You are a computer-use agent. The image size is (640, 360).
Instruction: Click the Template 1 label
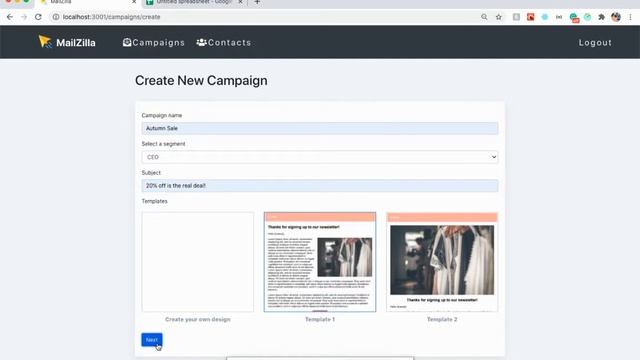click(x=320, y=319)
